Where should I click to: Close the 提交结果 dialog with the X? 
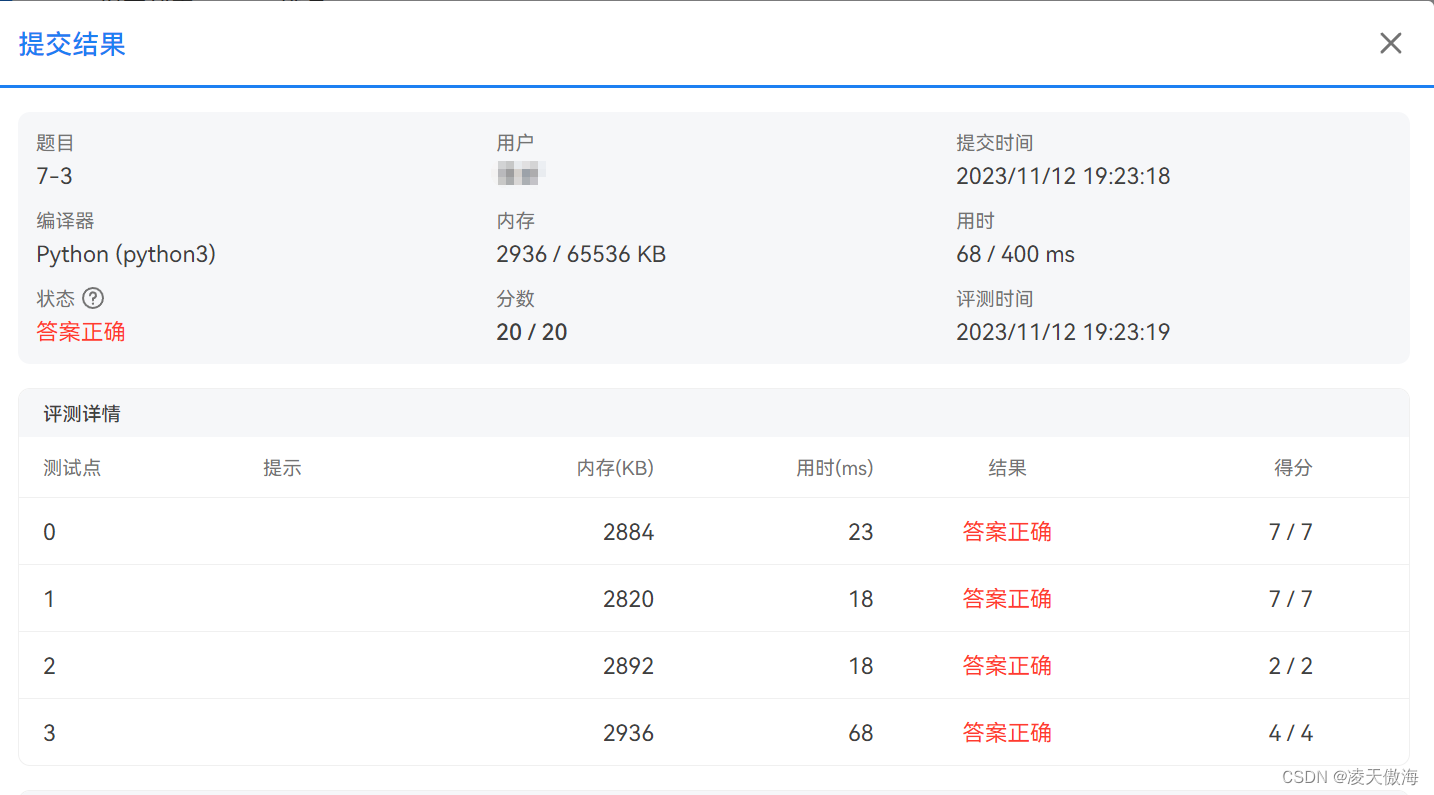[x=1390, y=43]
